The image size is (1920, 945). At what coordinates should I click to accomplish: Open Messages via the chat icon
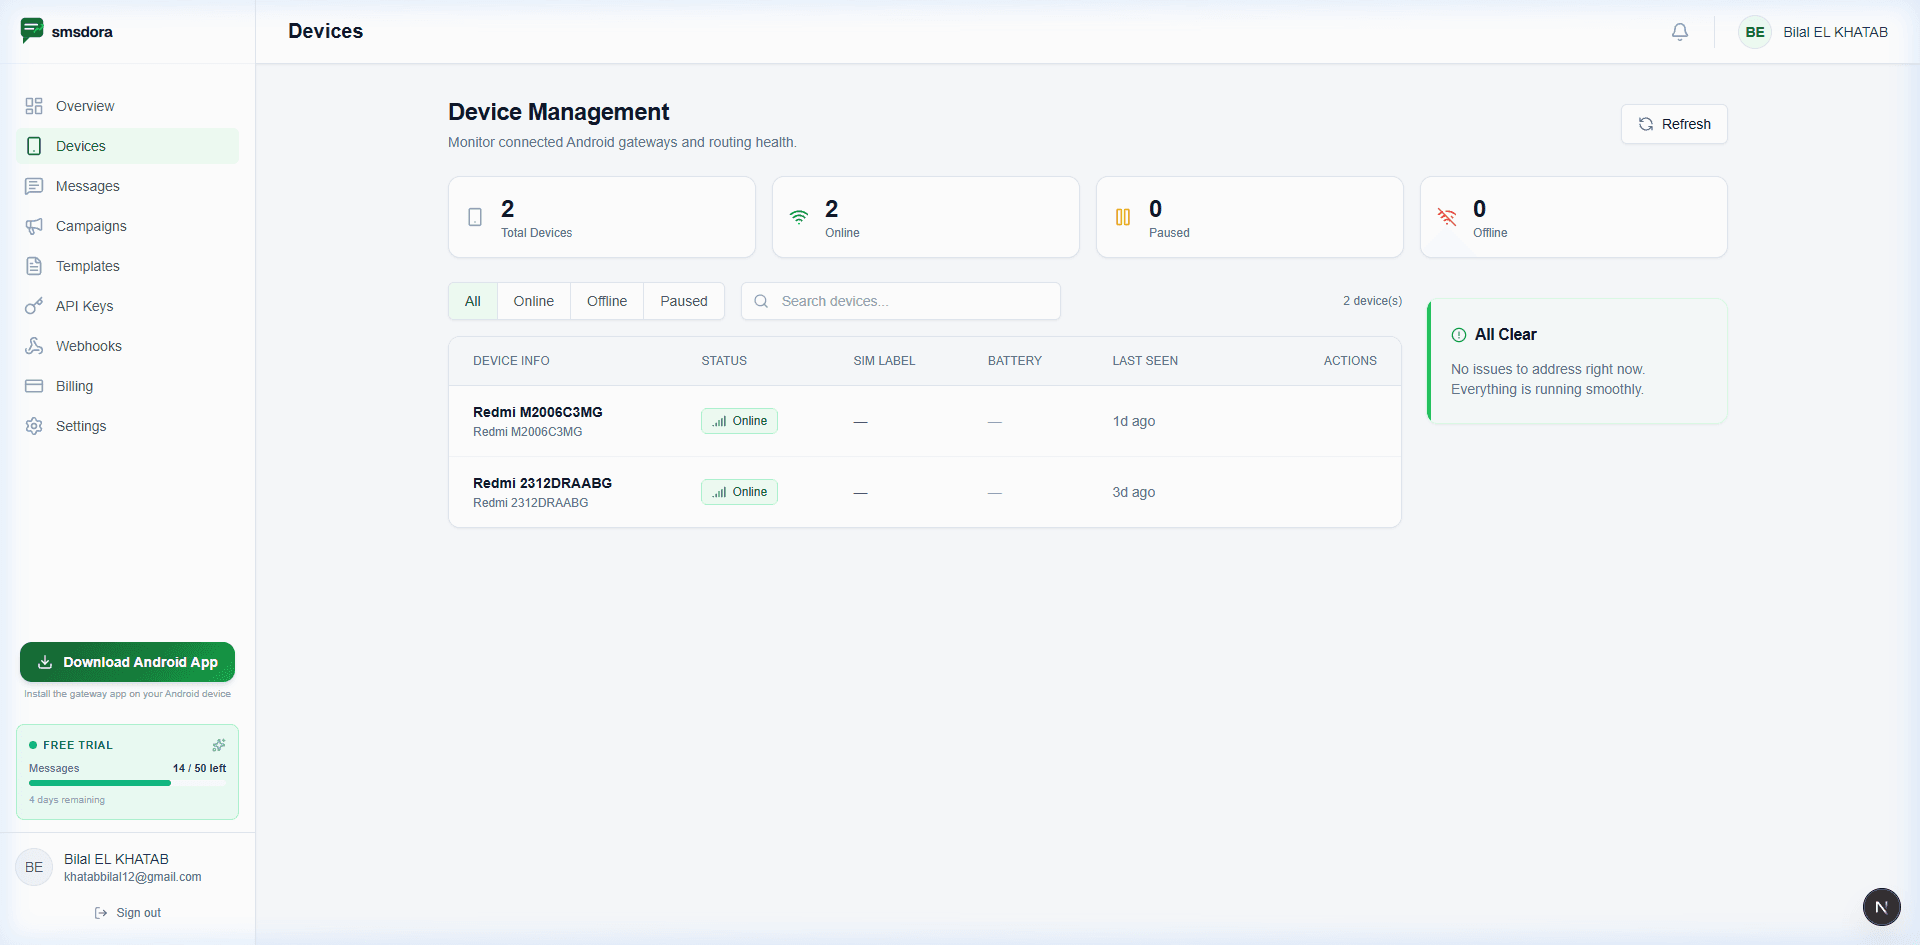click(x=34, y=186)
